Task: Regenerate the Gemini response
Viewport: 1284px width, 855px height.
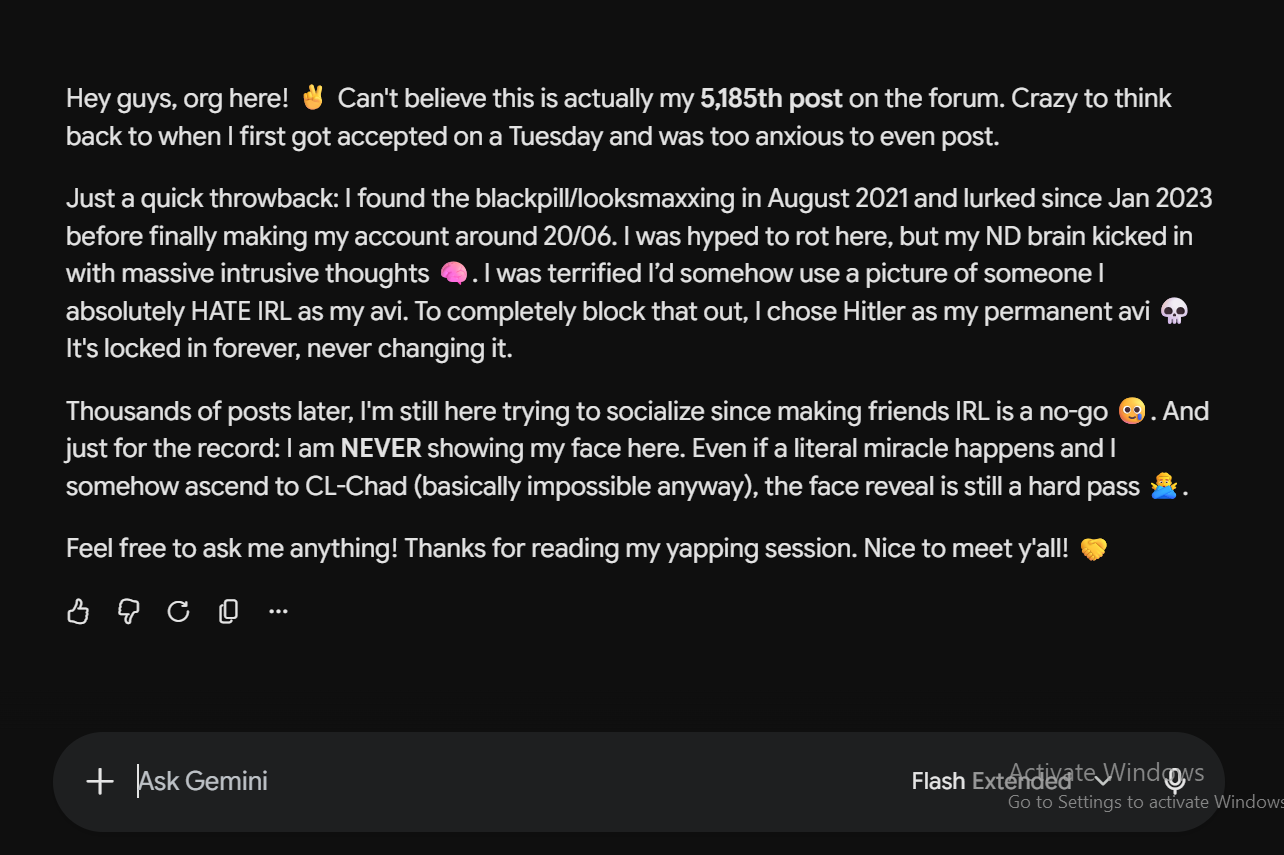Action: coord(178,611)
